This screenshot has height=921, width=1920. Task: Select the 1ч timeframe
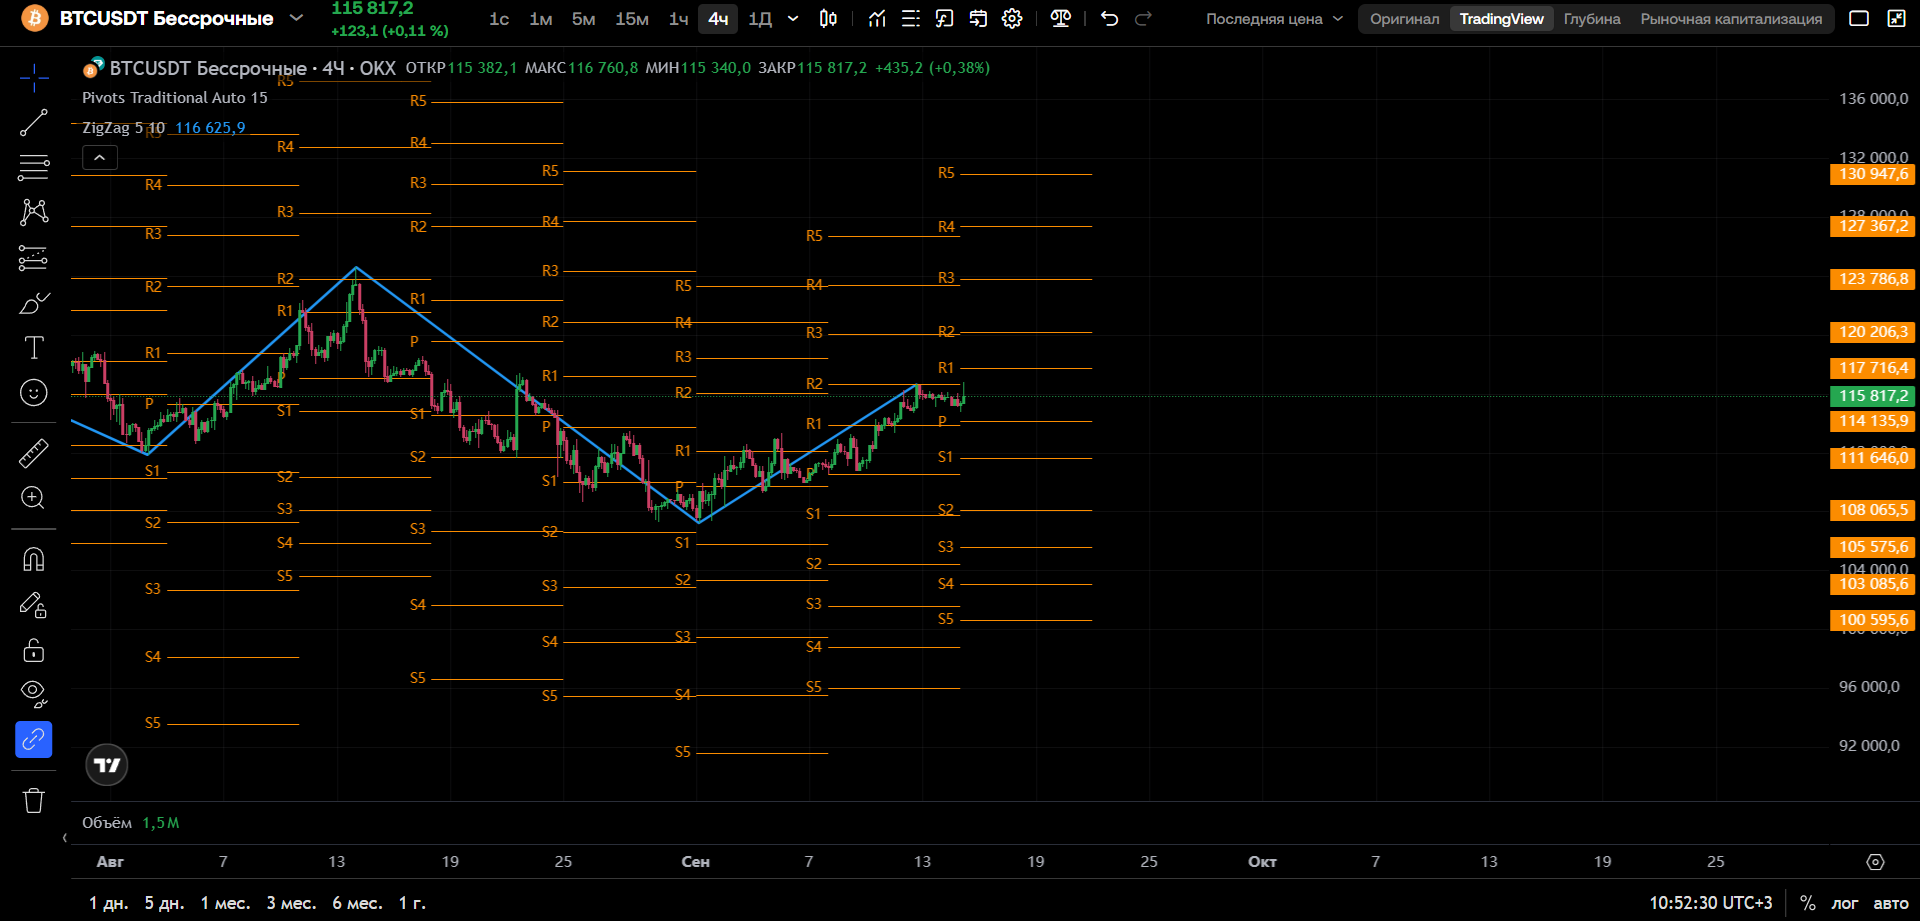click(679, 18)
